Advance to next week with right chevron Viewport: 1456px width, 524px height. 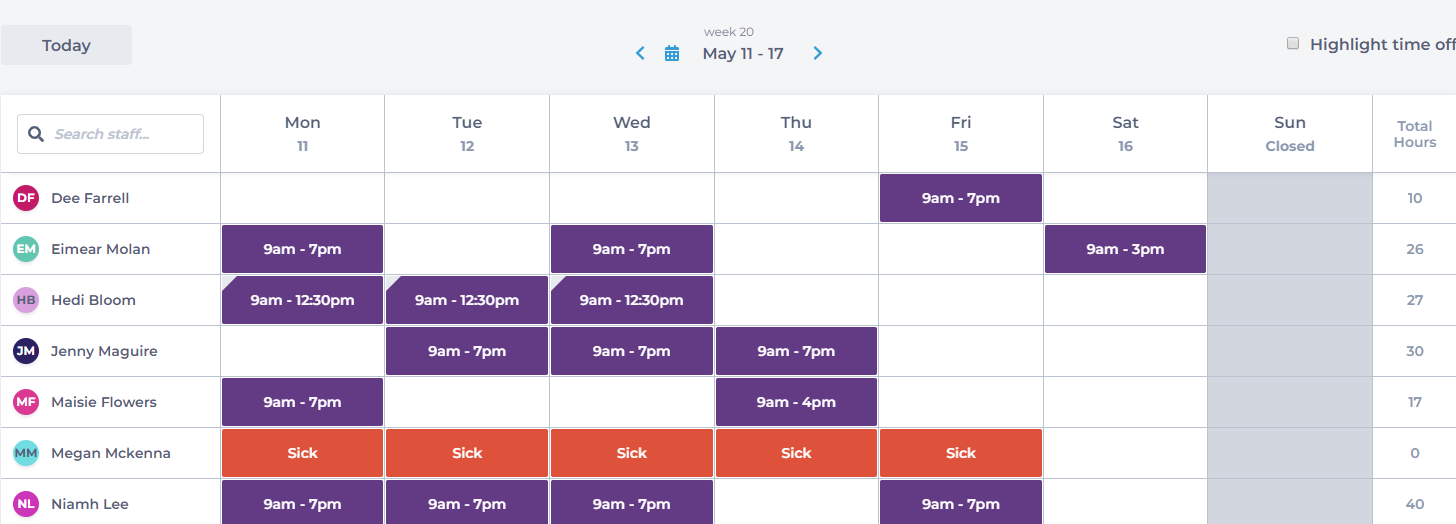pyautogui.click(x=817, y=53)
